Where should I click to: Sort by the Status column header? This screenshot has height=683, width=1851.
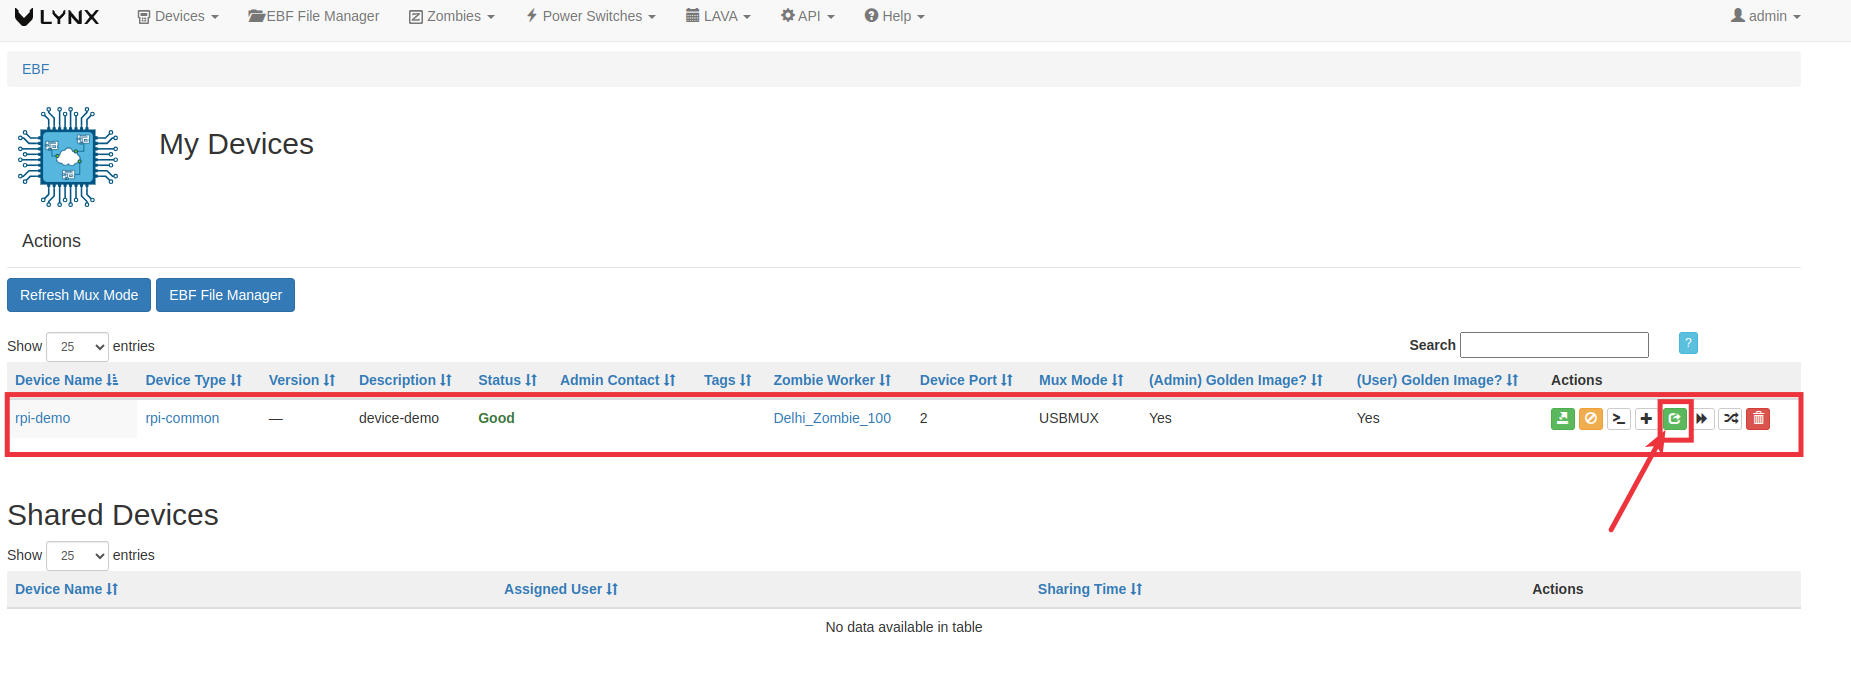click(x=507, y=380)
